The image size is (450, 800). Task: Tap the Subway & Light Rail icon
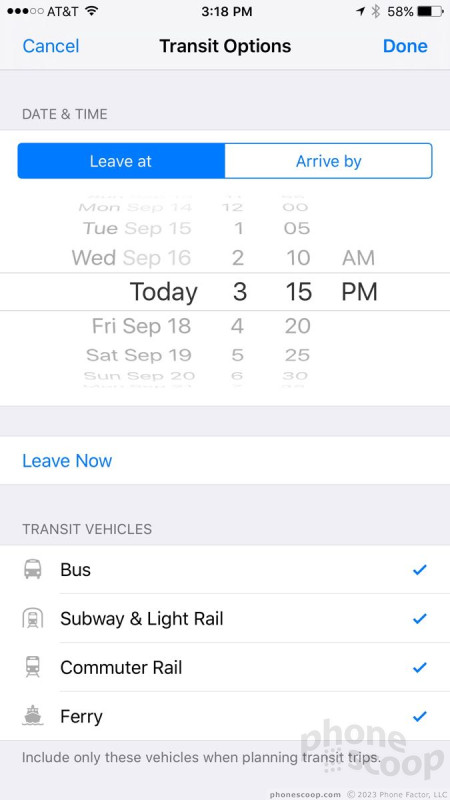point(33,618)
